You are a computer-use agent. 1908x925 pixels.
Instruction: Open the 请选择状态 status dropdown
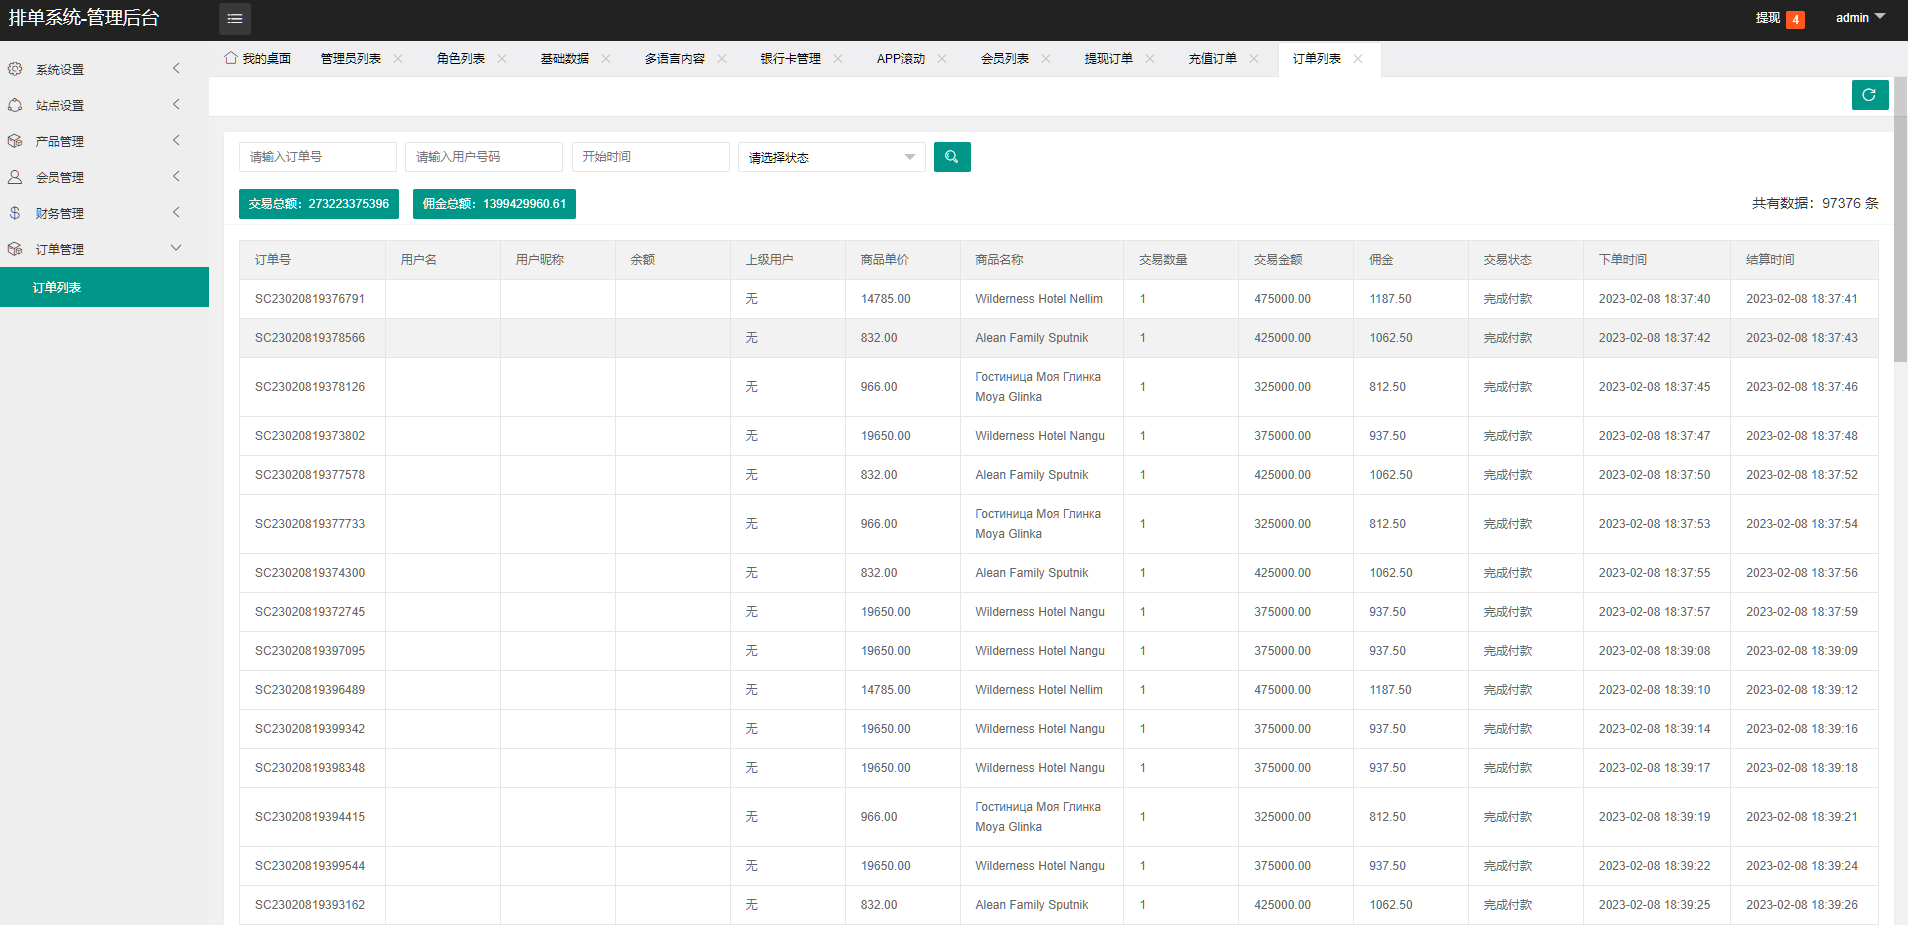(830, 157)
